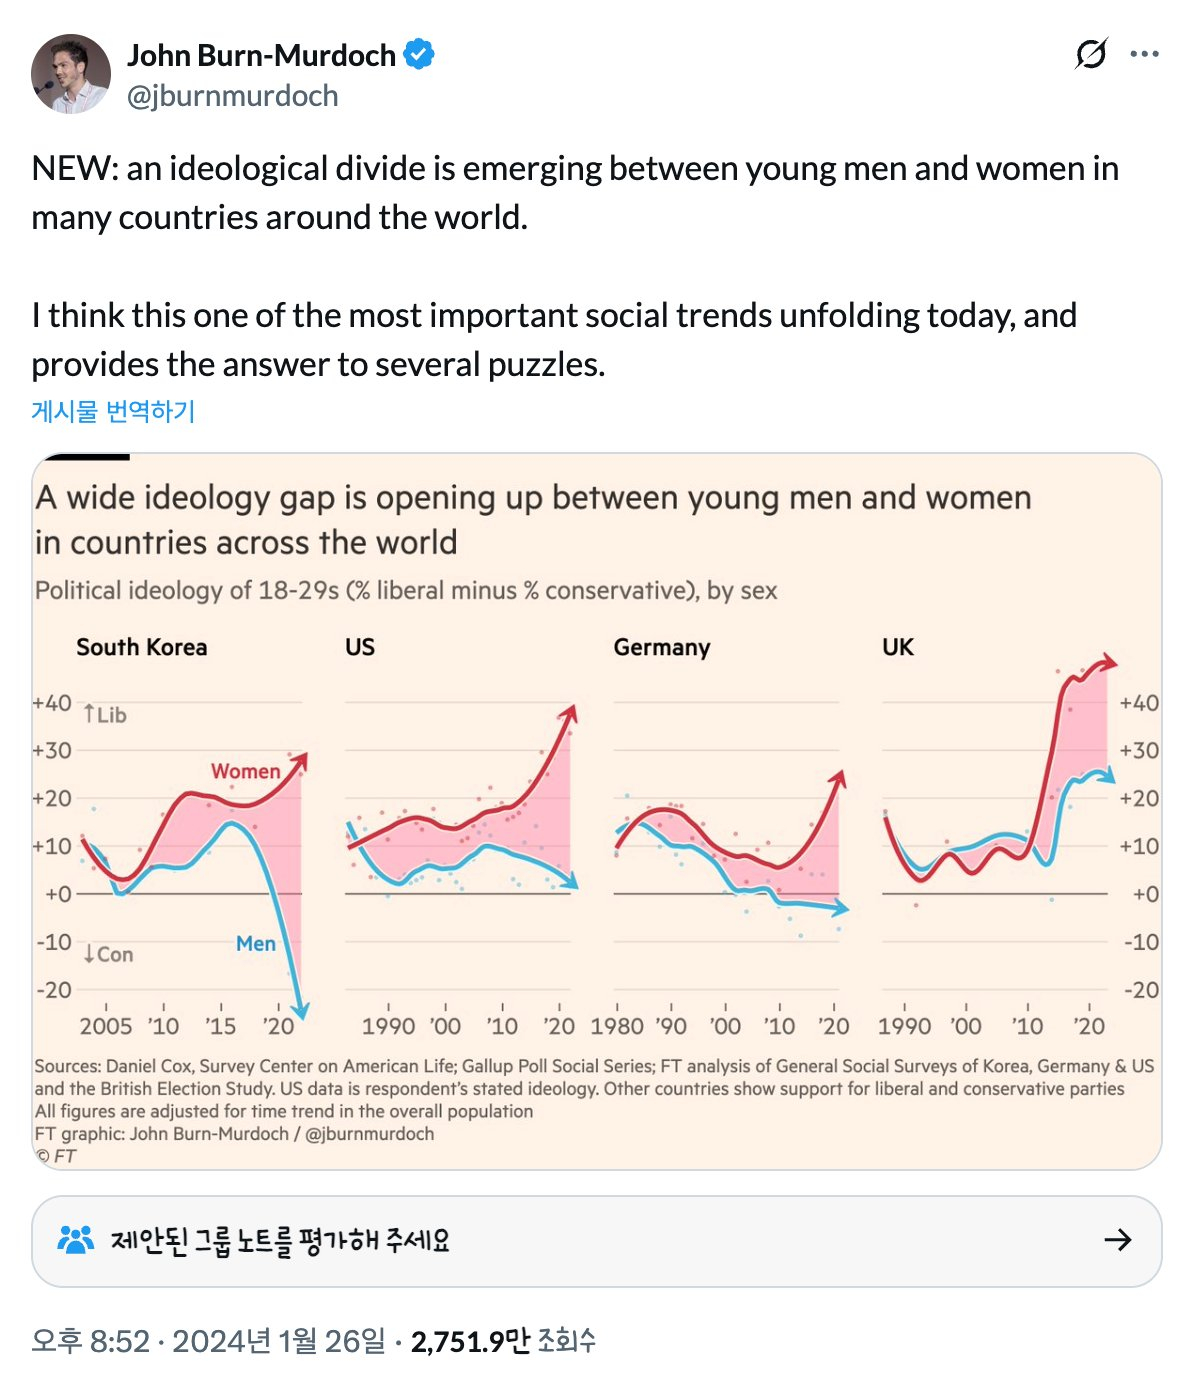Click the blue Men label in the chart
The image size is (1192, 1392).
point(256,943)
